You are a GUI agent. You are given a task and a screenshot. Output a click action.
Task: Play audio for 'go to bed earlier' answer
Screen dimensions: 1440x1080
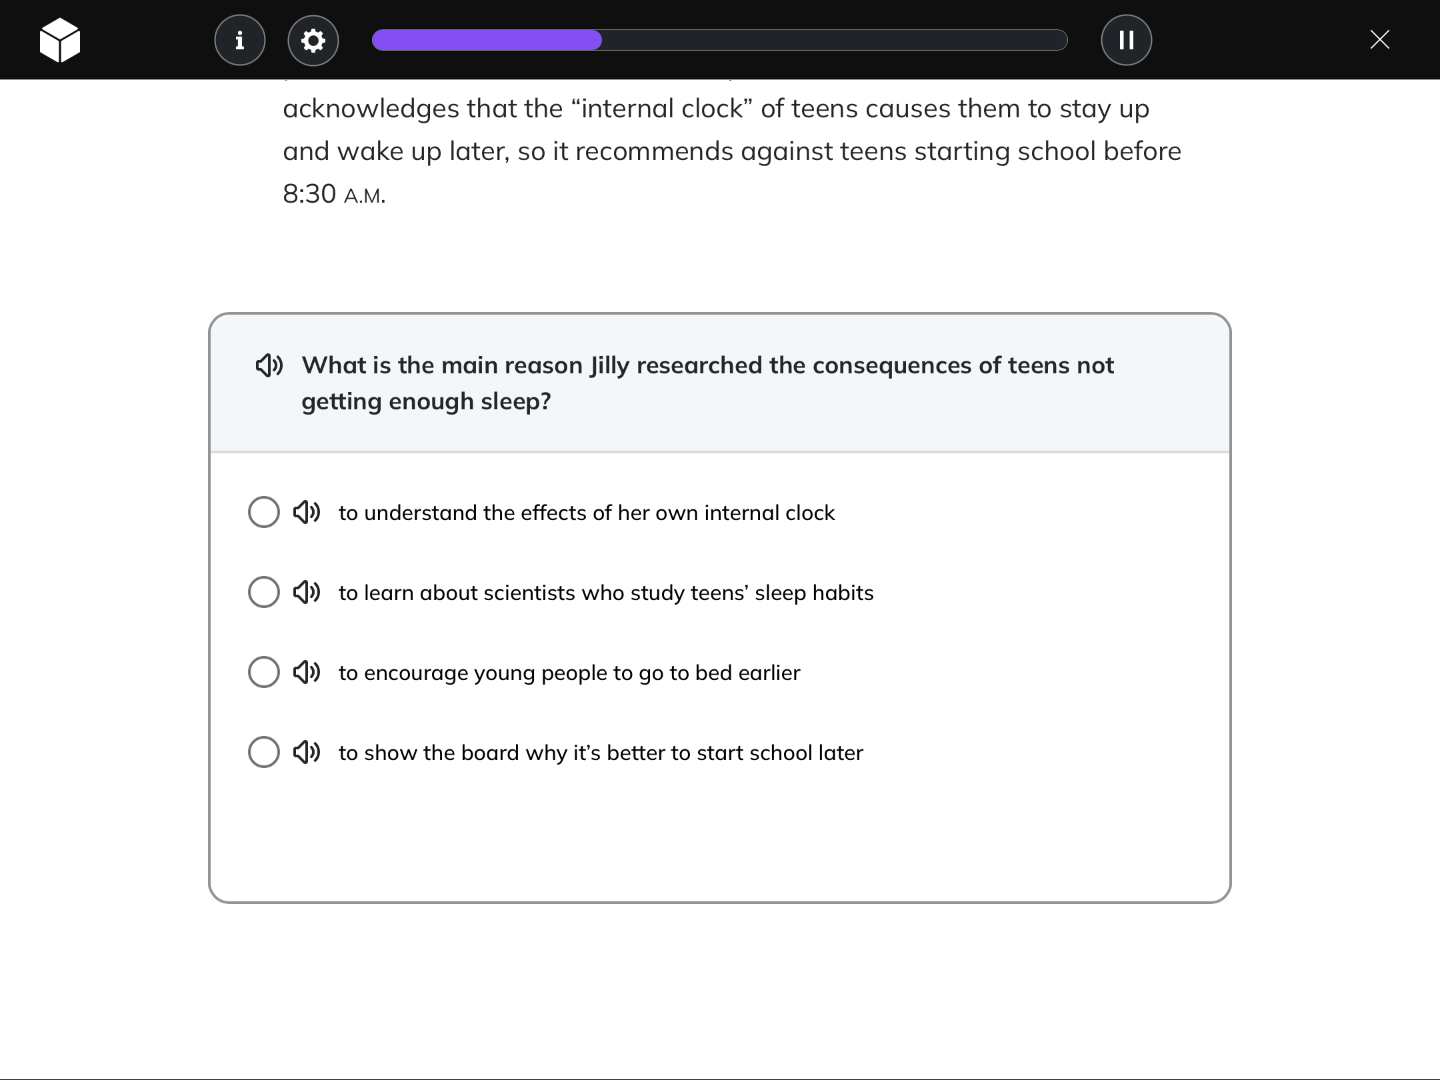pyautogui.click(x=306, y=672)
